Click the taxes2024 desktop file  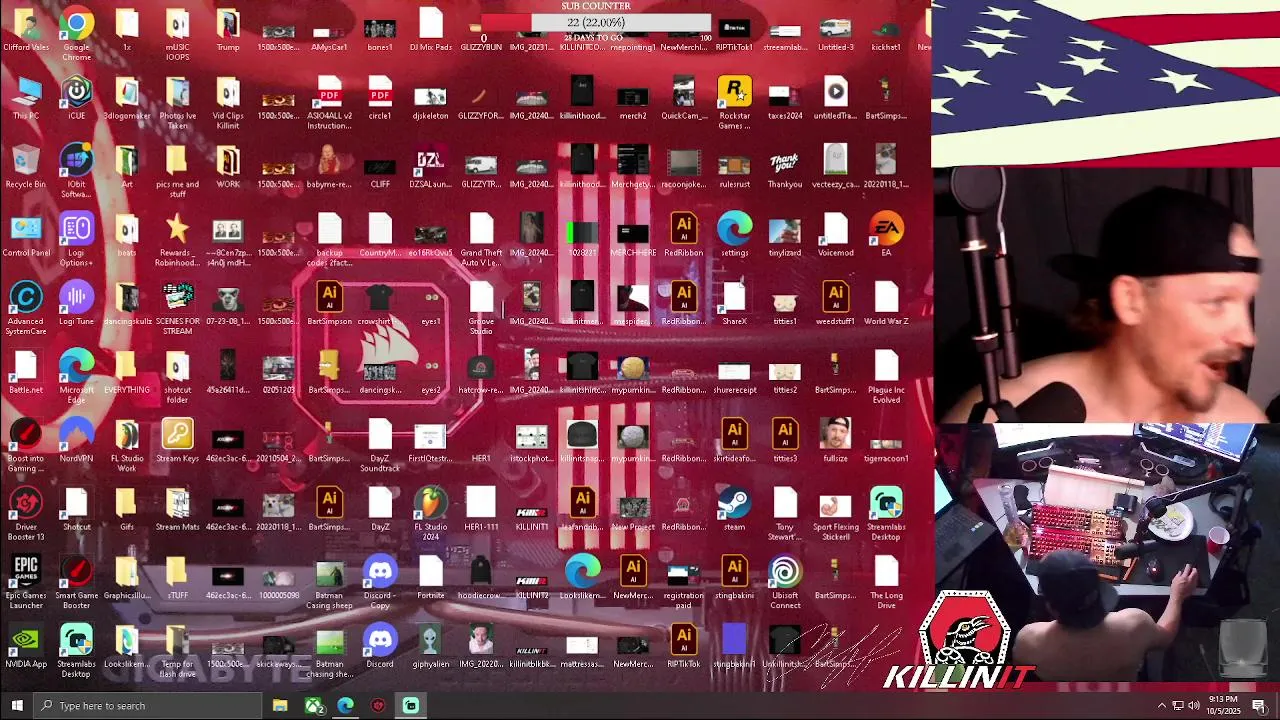click(785, 100)
